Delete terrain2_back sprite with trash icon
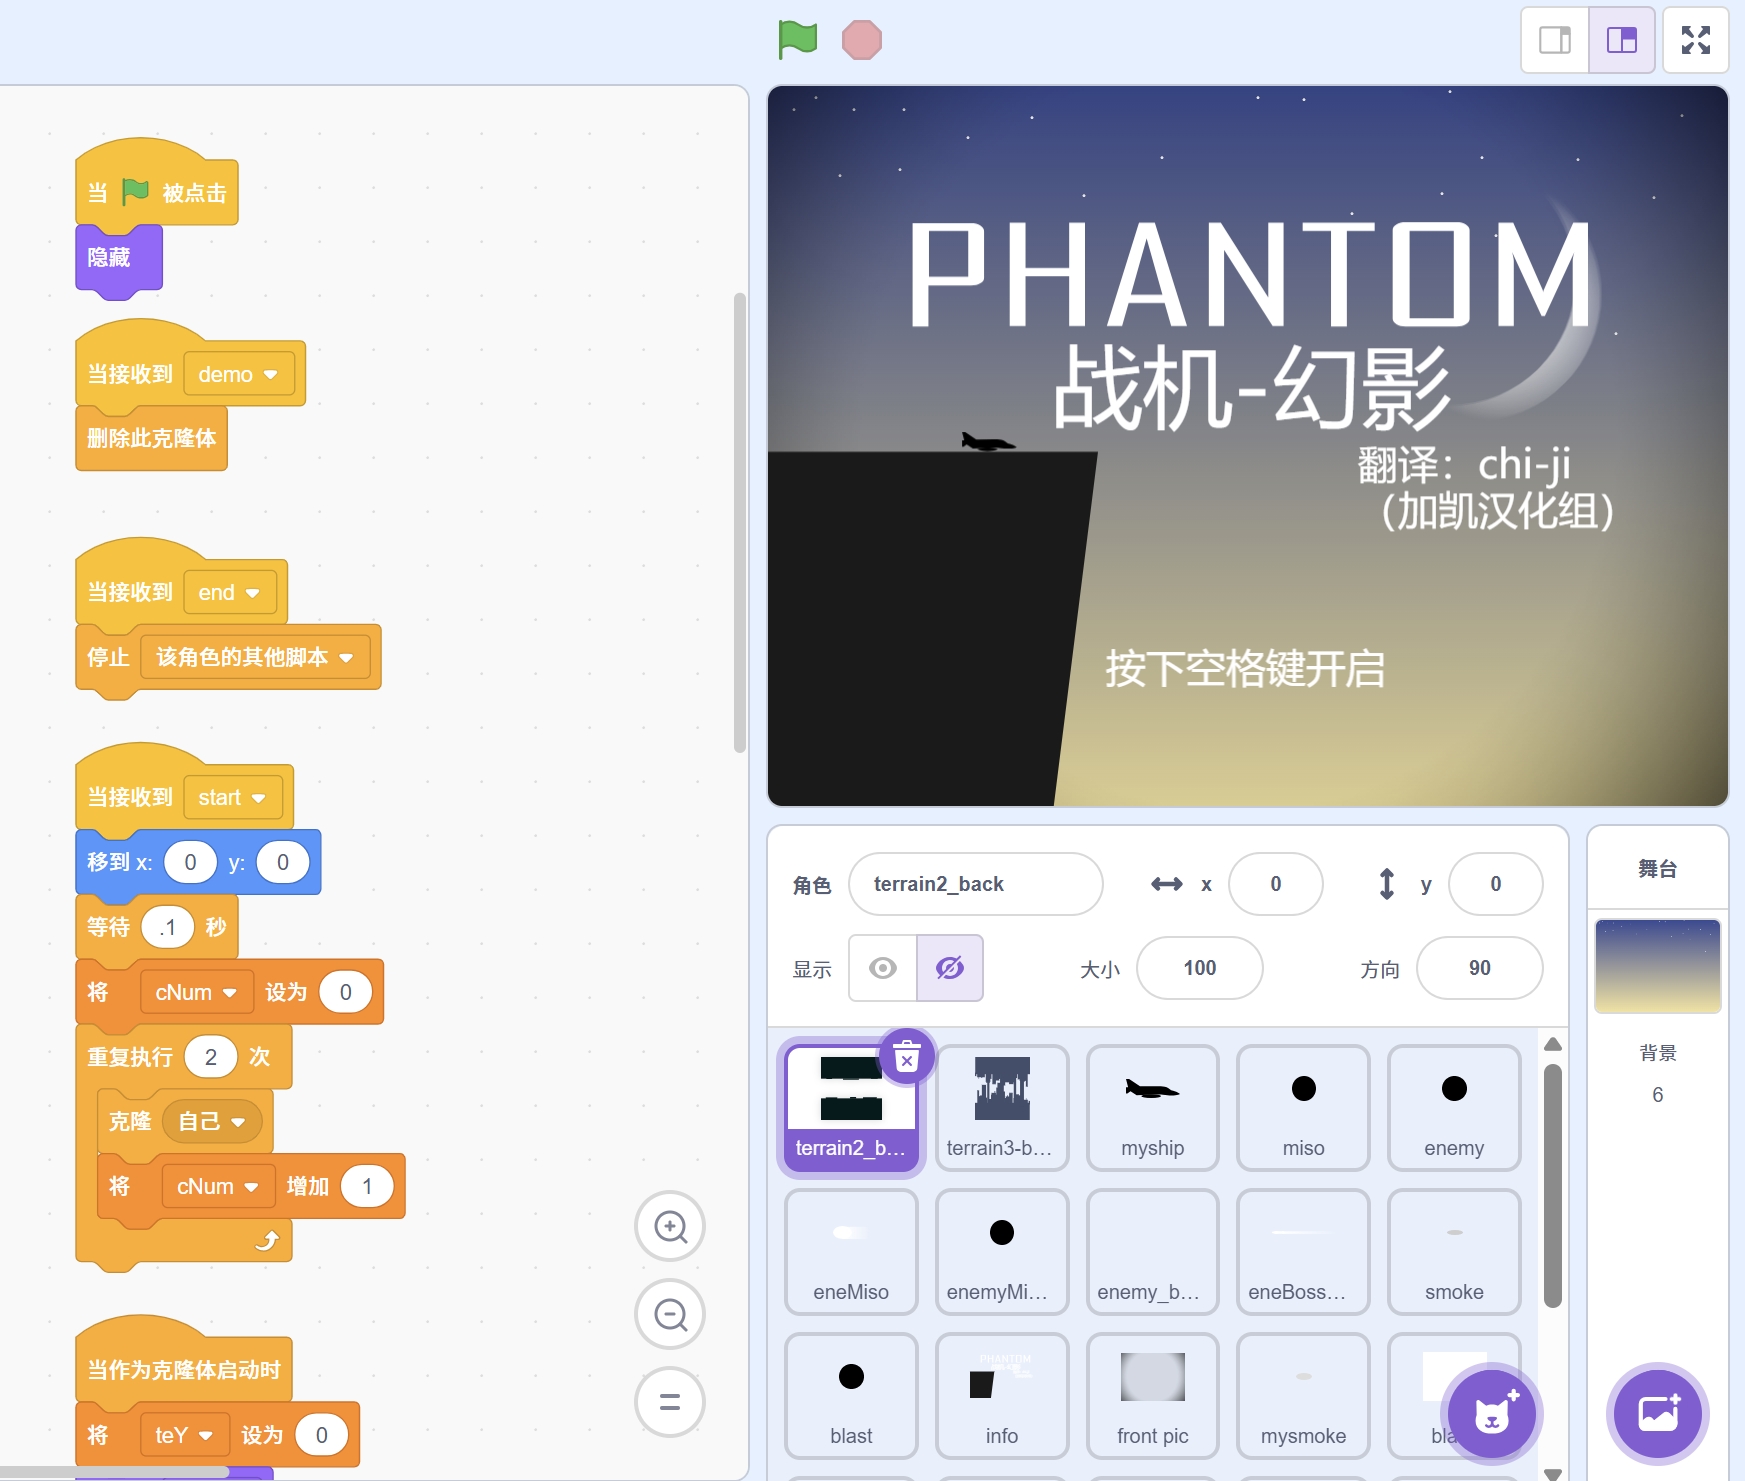 tap(906, 1057)
